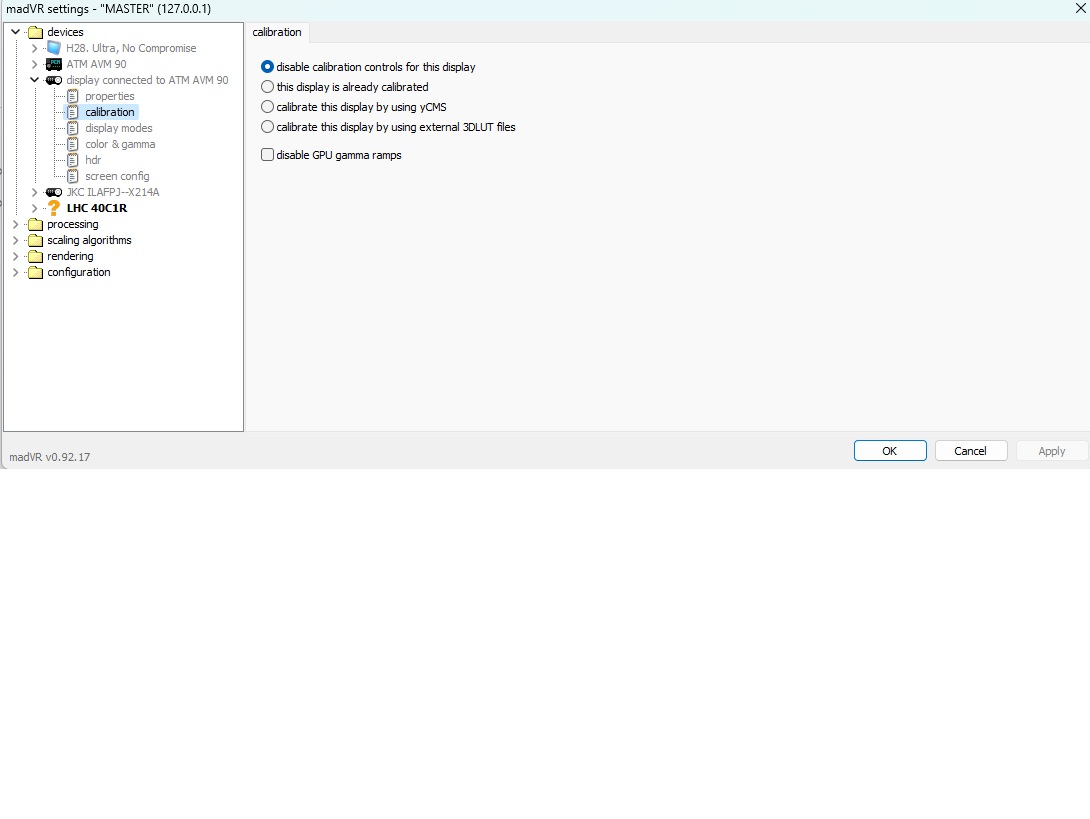The image size is (1090, 819).
Task: Close the madVR settings window
Action: pos(1081,8)
